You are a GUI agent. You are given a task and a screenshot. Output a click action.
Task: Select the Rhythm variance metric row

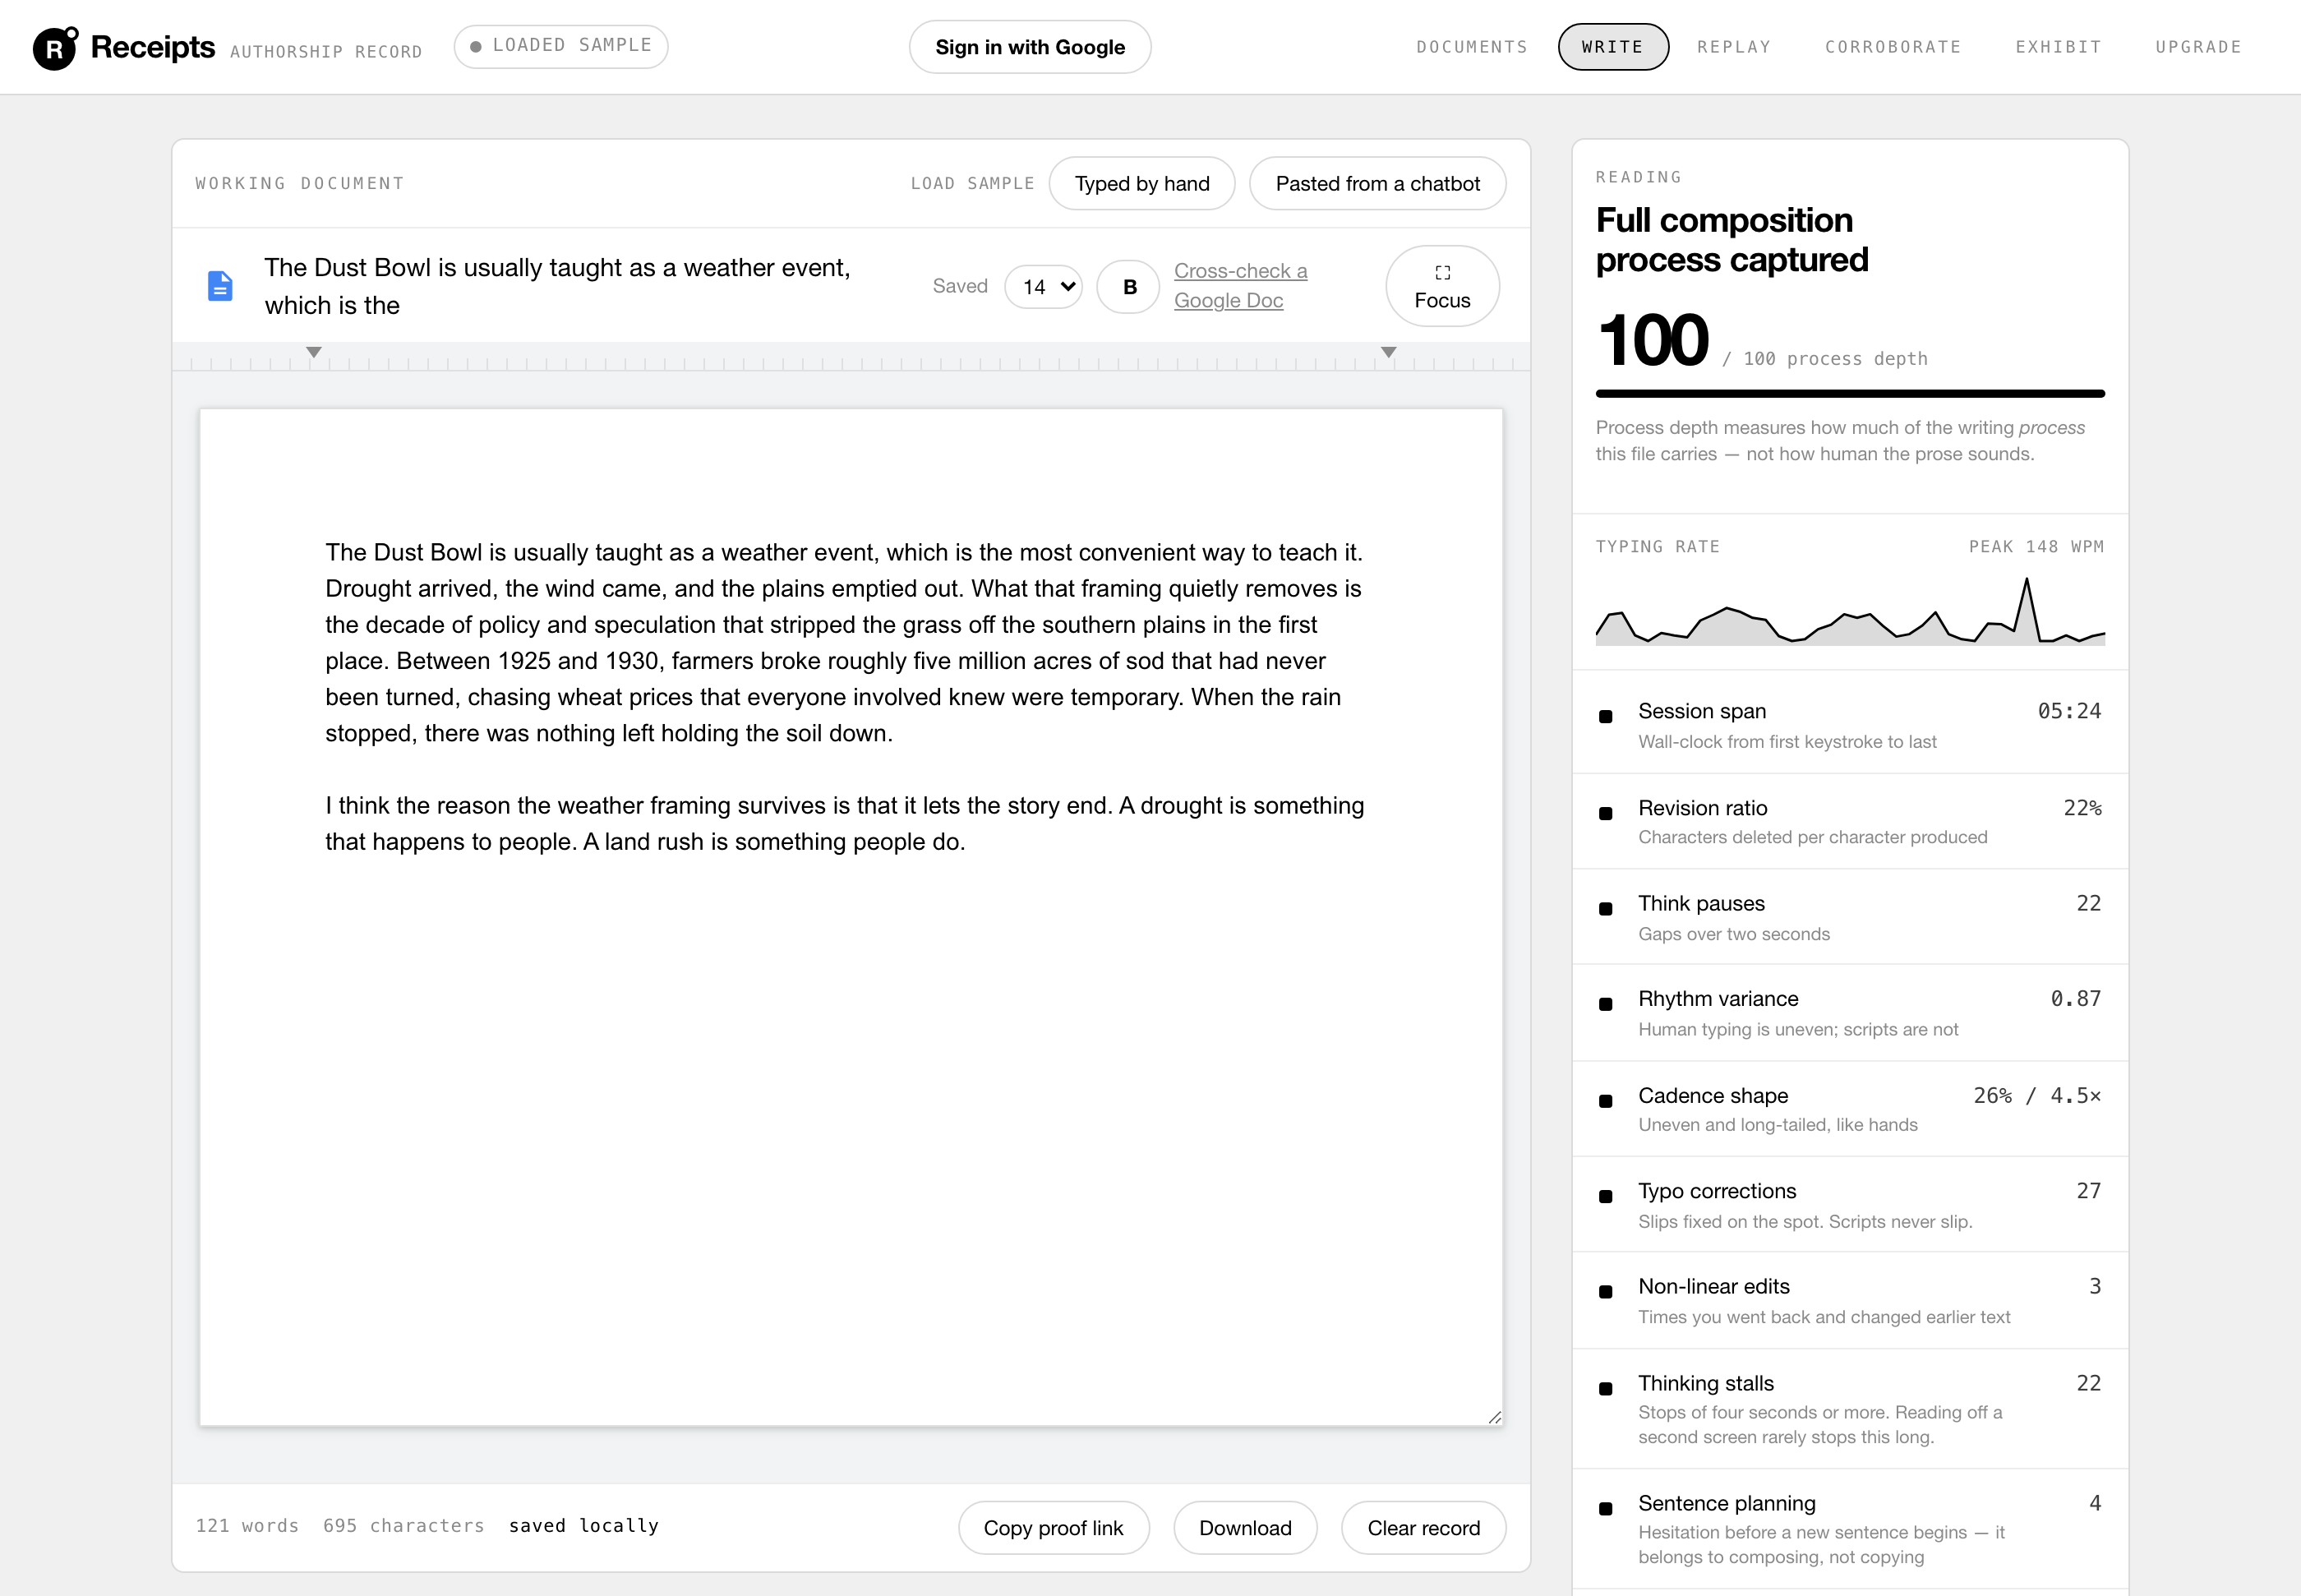(x=1850, y=1013)
